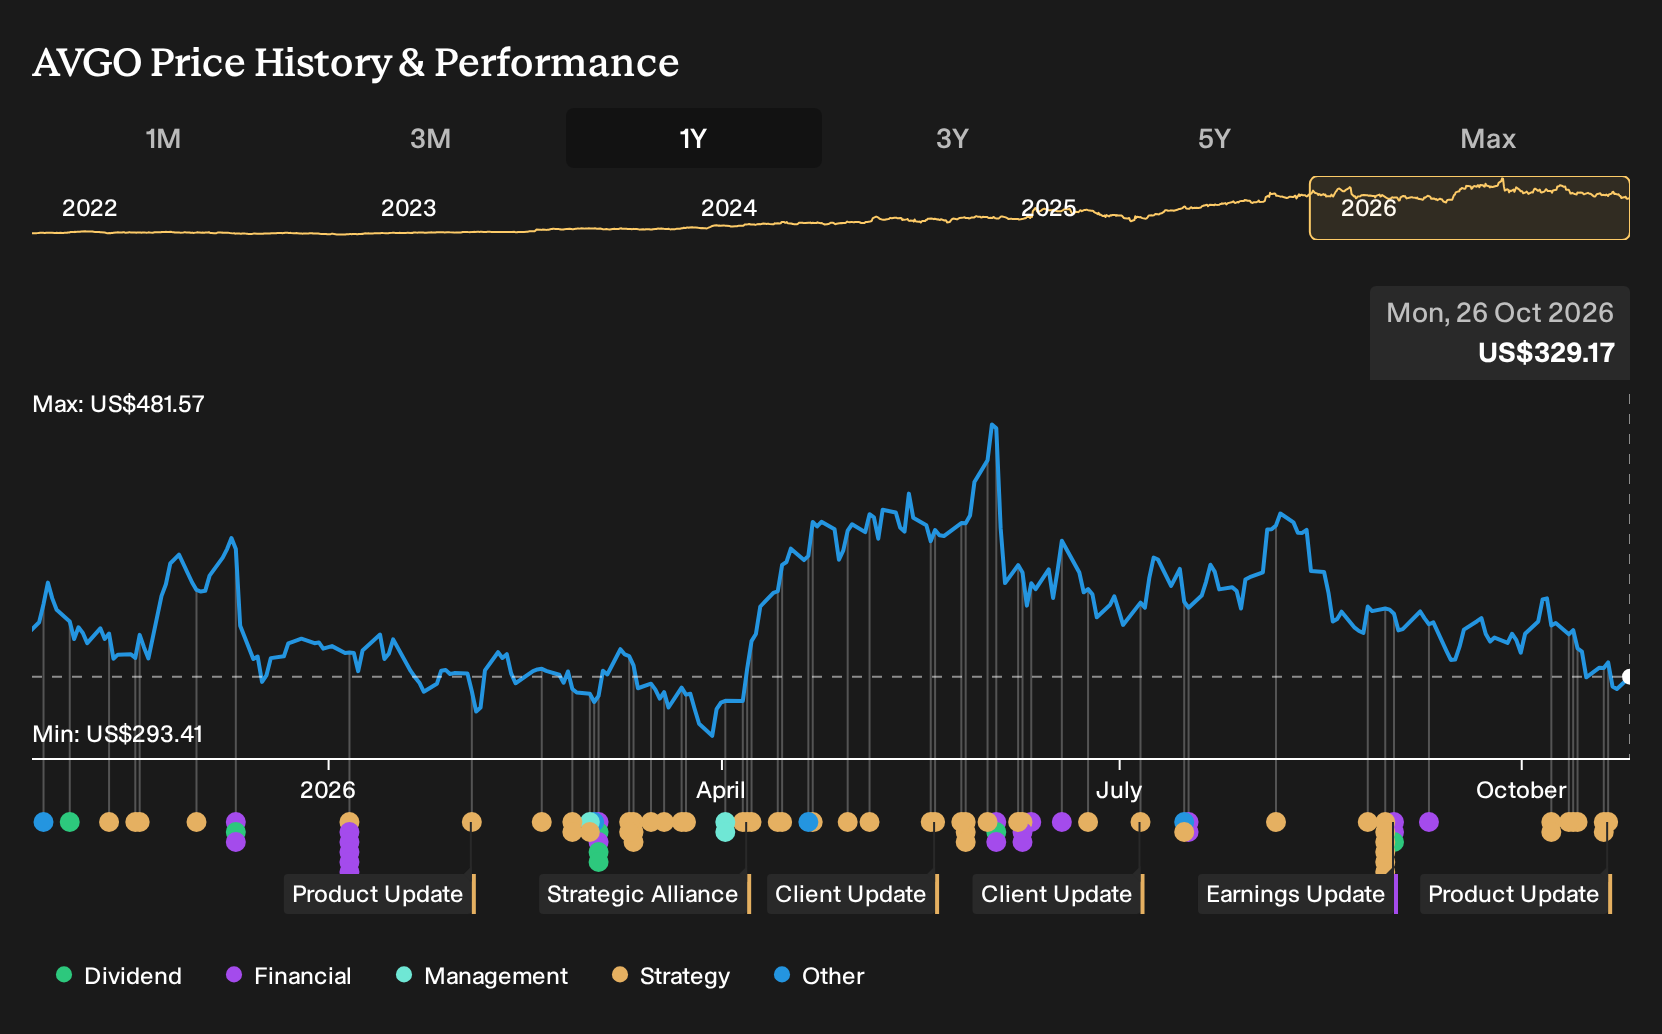The image size is (1662, 1034).
Task: Open the Earnings Update event label
Action: (1296, 894)
